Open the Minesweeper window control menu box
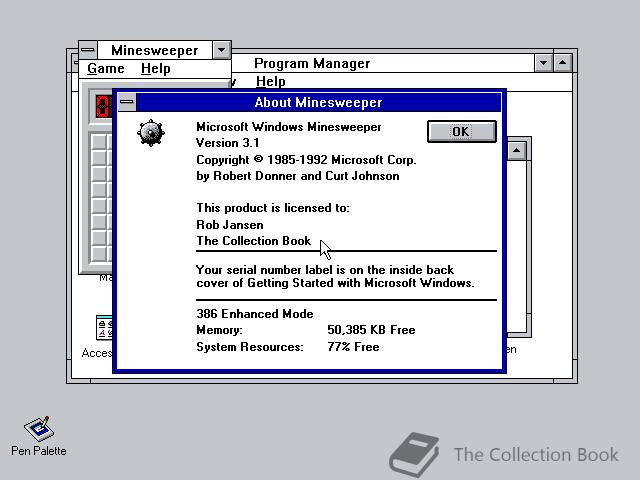The image size is (640, 480). [88, 50]
